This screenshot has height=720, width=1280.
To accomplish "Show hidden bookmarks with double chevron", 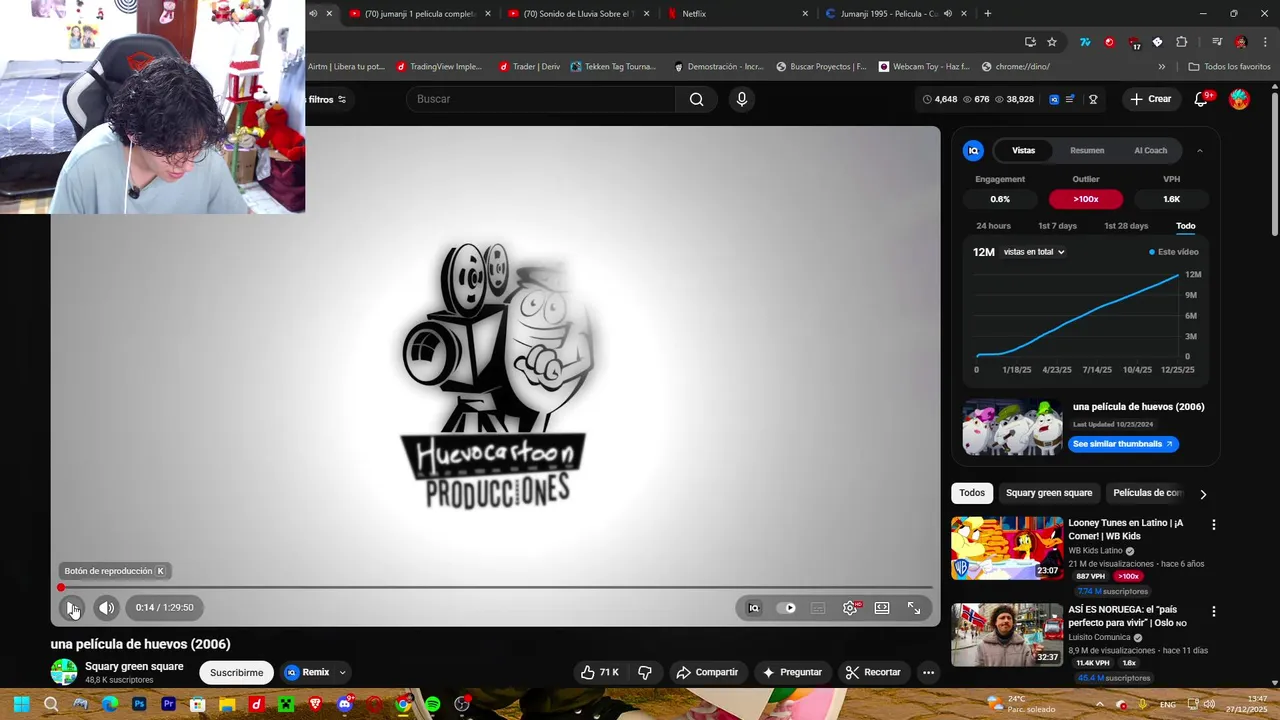I will click(1162, 67).
